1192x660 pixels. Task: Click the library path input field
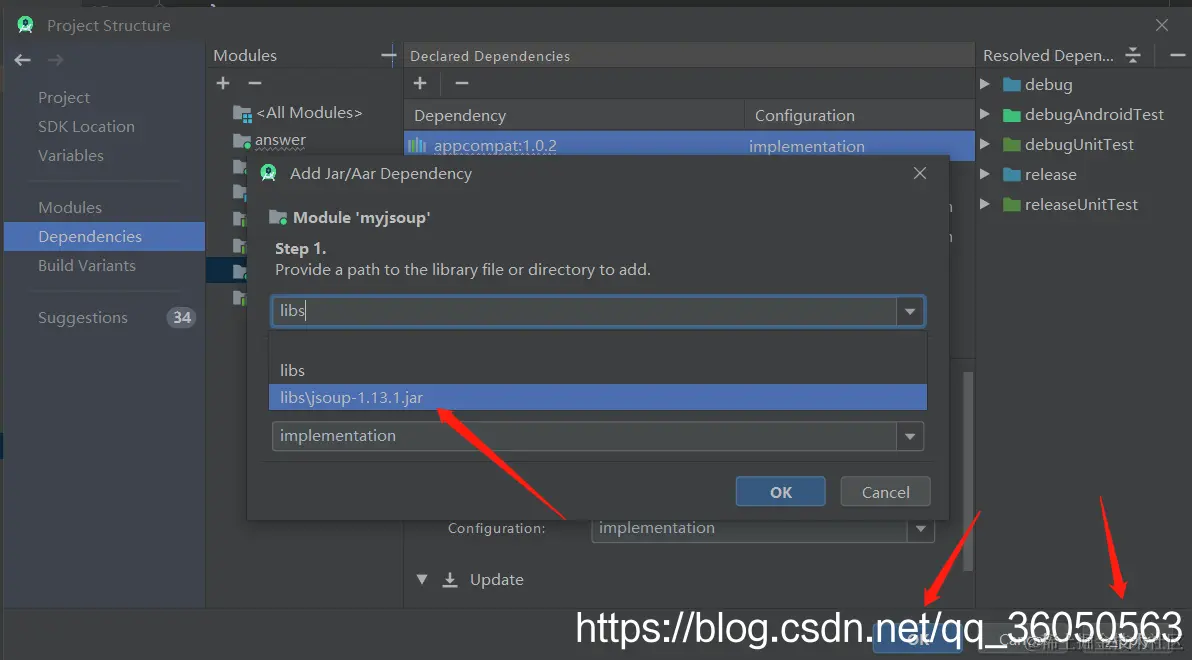click(x=584, y=311)
